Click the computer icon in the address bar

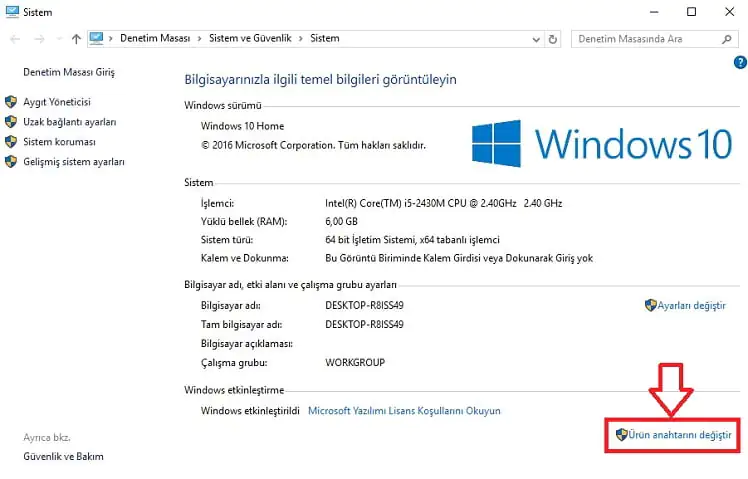[97, 39]
